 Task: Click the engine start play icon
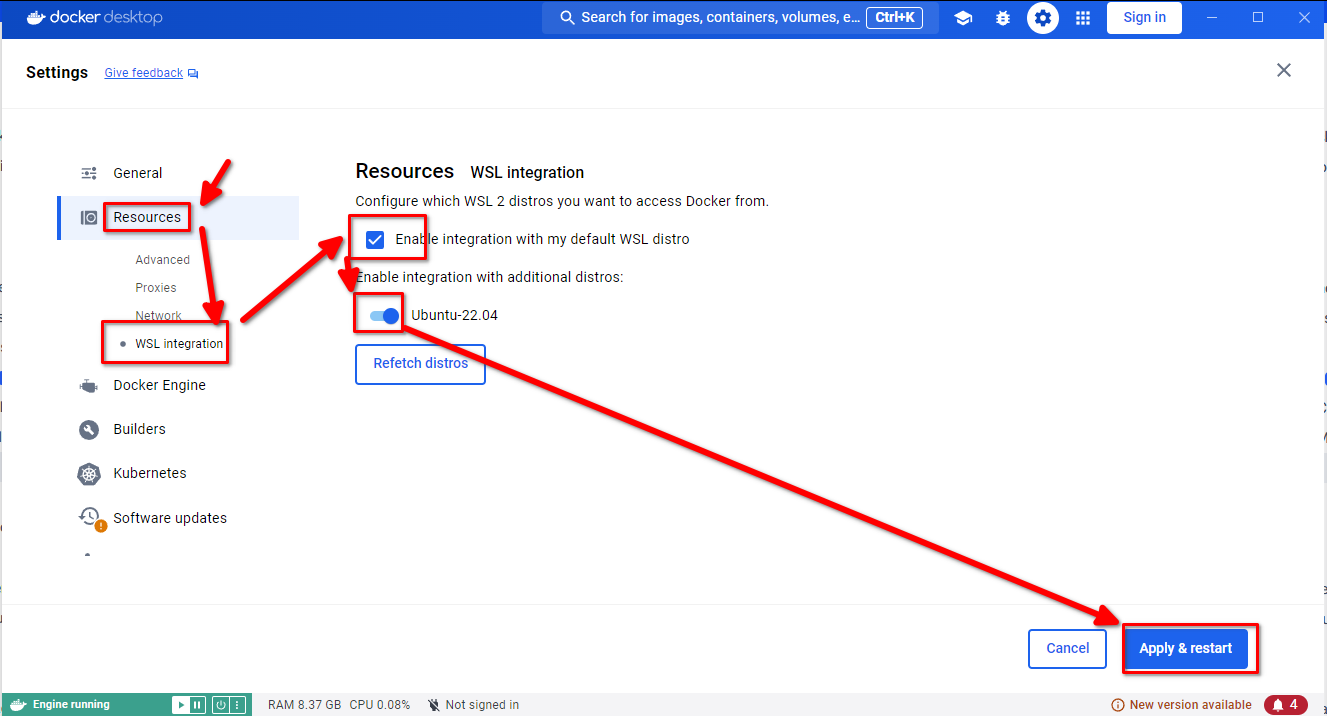pos(181,705)
